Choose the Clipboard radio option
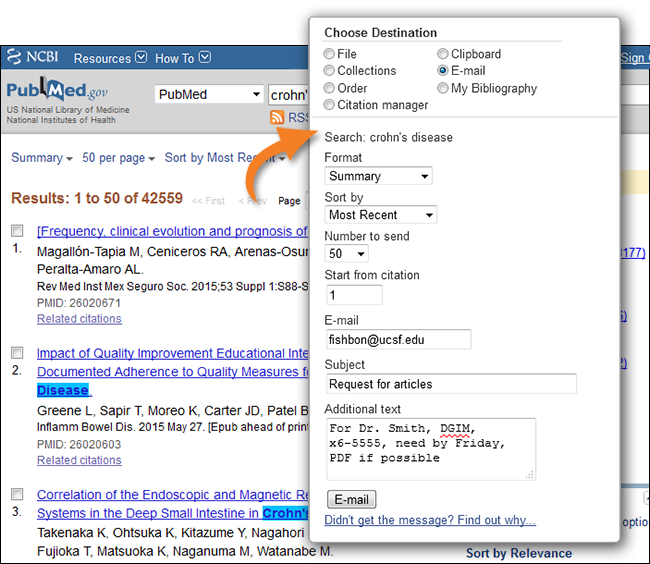Viewport: 650px width, 564px height. click(442, 54)
